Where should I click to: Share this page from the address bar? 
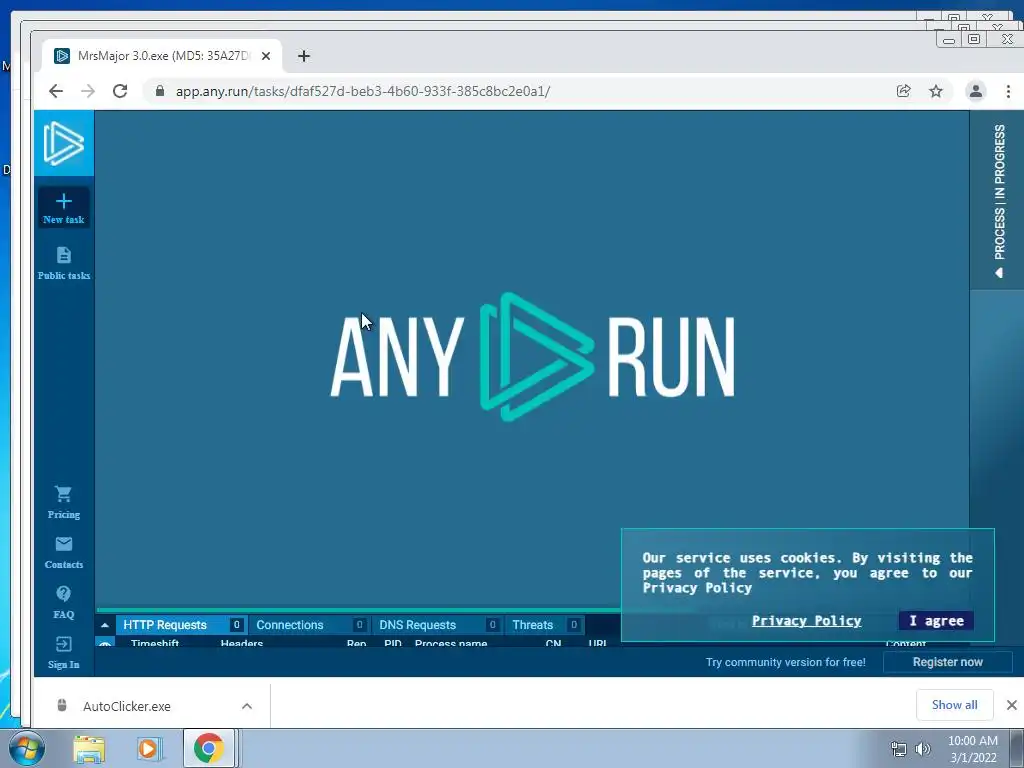coord(903,91)
